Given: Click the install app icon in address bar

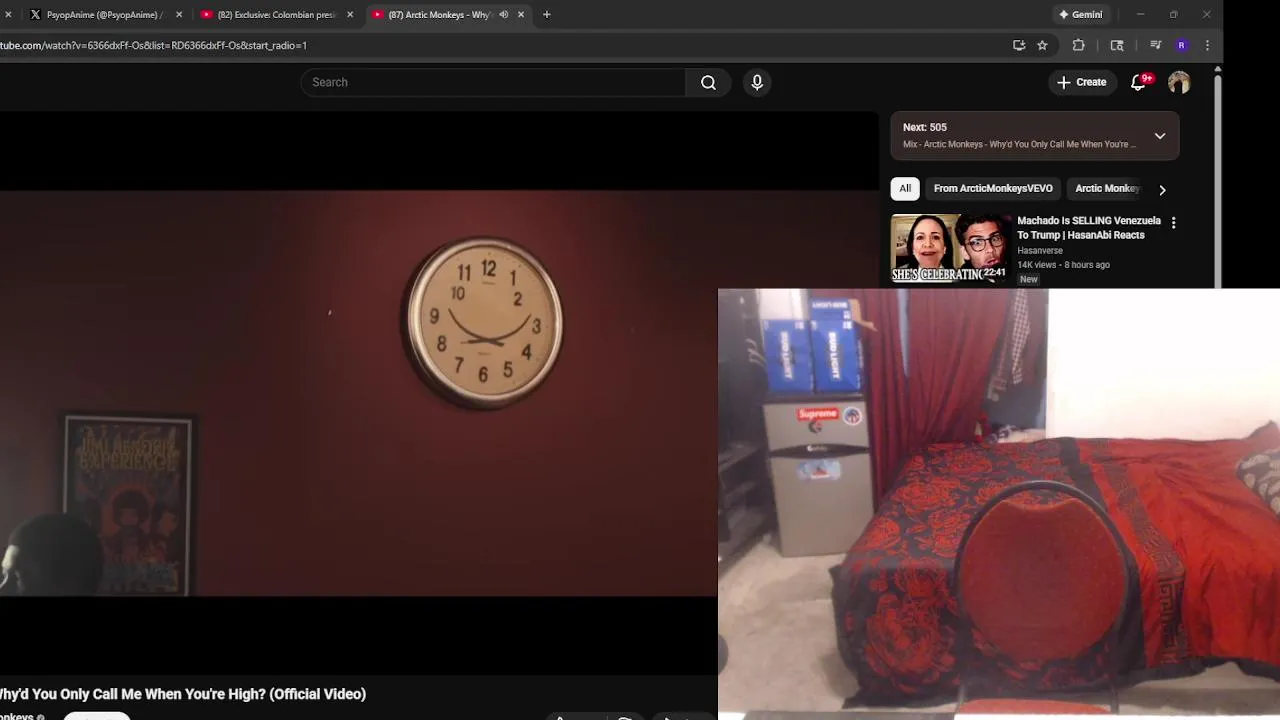Looking at the screenshot, I should tap(1019, 45).
